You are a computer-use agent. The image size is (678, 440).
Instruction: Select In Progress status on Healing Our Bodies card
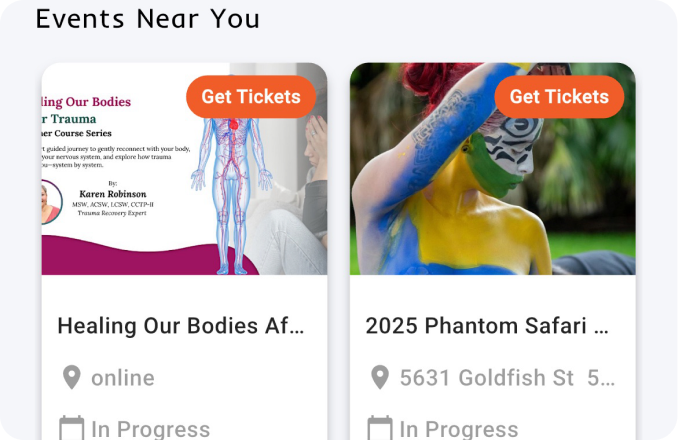[x=150, y=429]
